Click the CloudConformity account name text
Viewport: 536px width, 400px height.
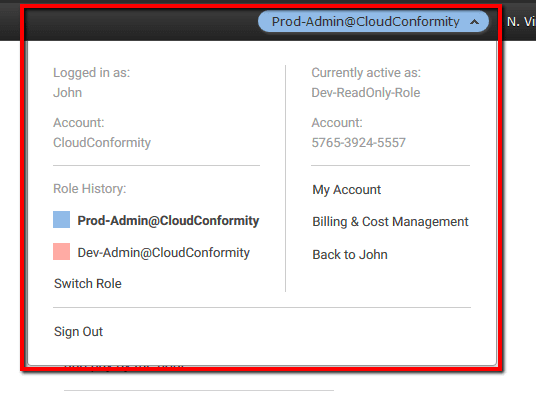pos(102,143)
